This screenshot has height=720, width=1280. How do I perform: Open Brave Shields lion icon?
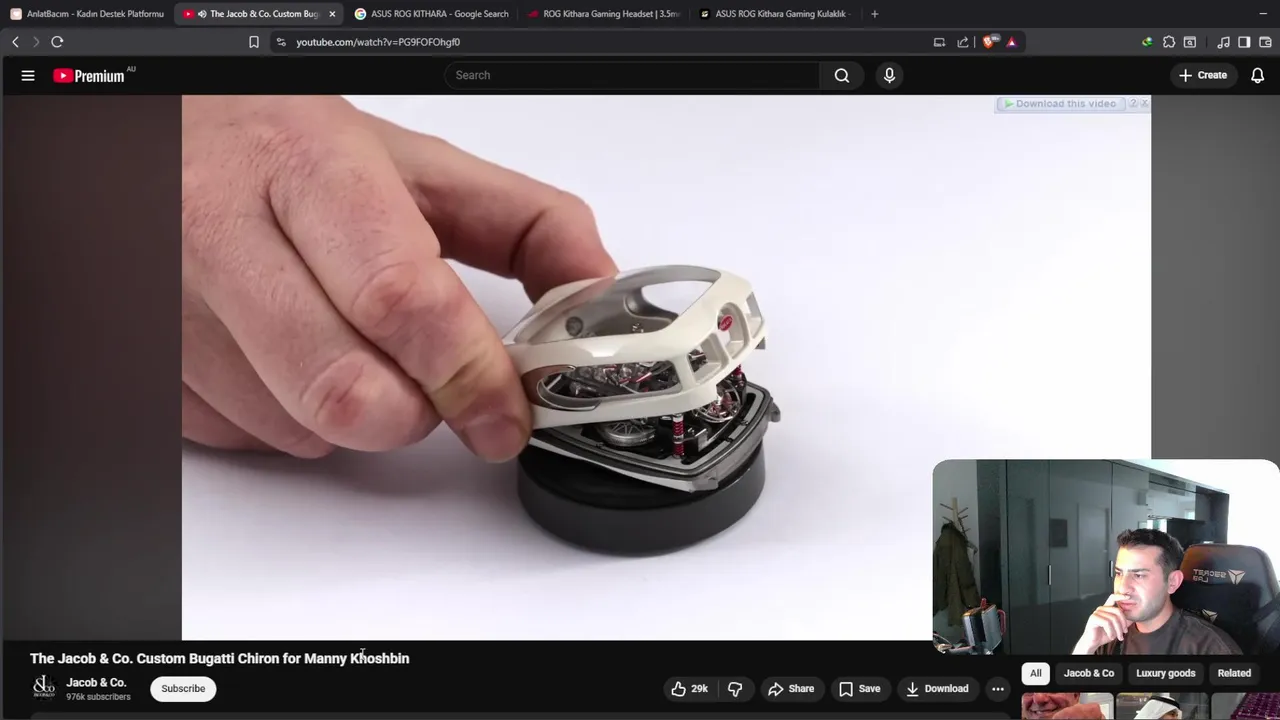tap(990, 42)
